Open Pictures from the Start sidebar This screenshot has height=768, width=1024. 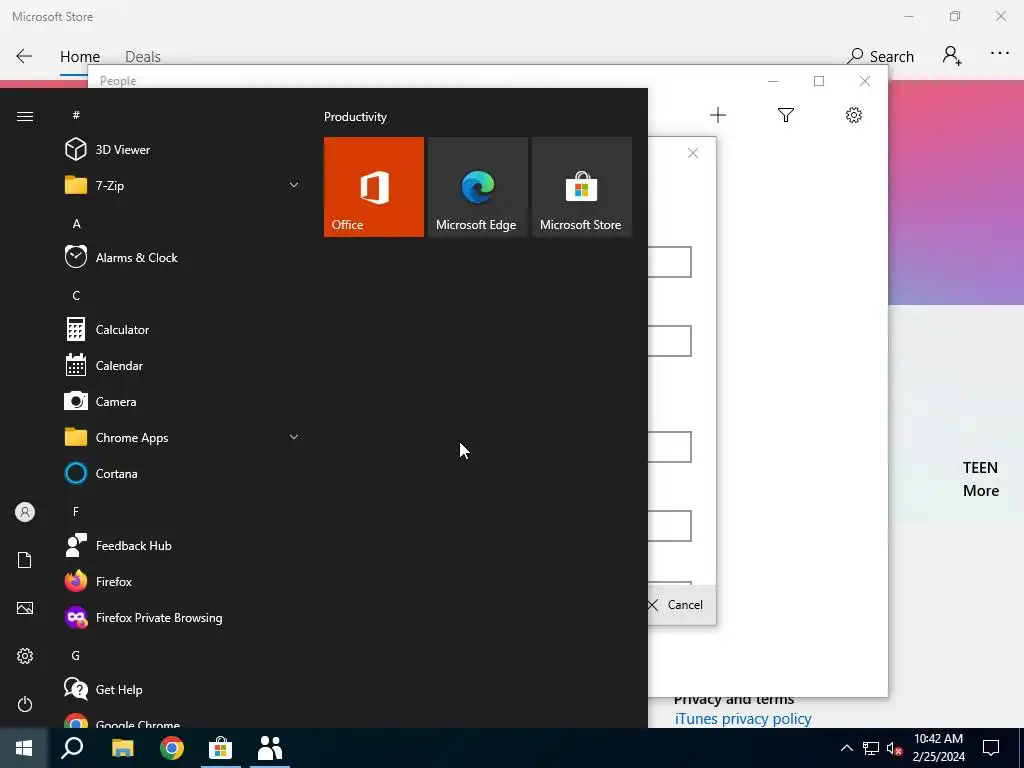click(25, 608)
